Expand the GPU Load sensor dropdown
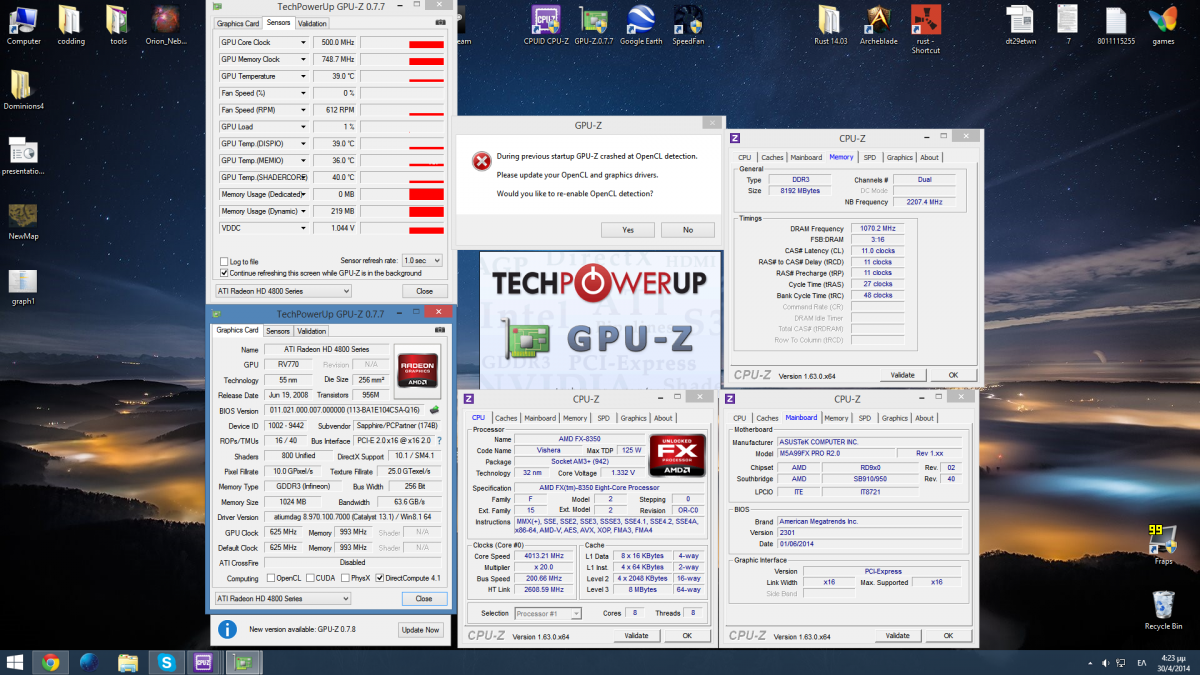 coord(303,127)
